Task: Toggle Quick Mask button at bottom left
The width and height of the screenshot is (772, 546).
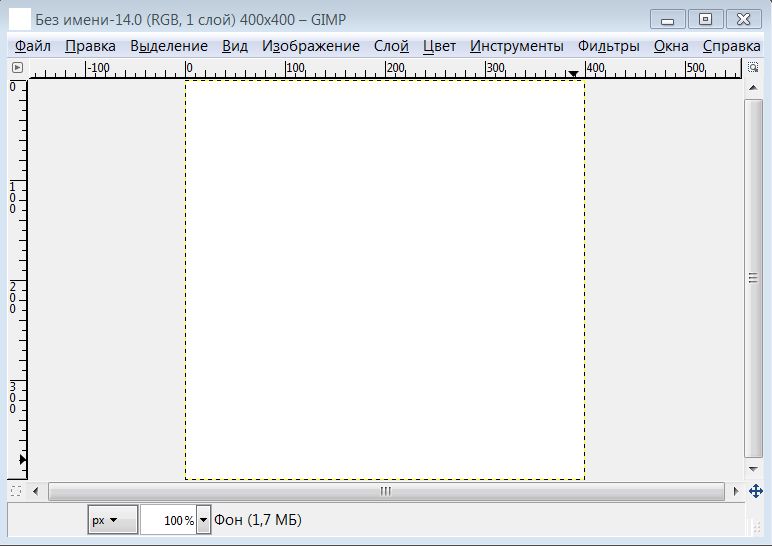Action: tap(16, 491)
